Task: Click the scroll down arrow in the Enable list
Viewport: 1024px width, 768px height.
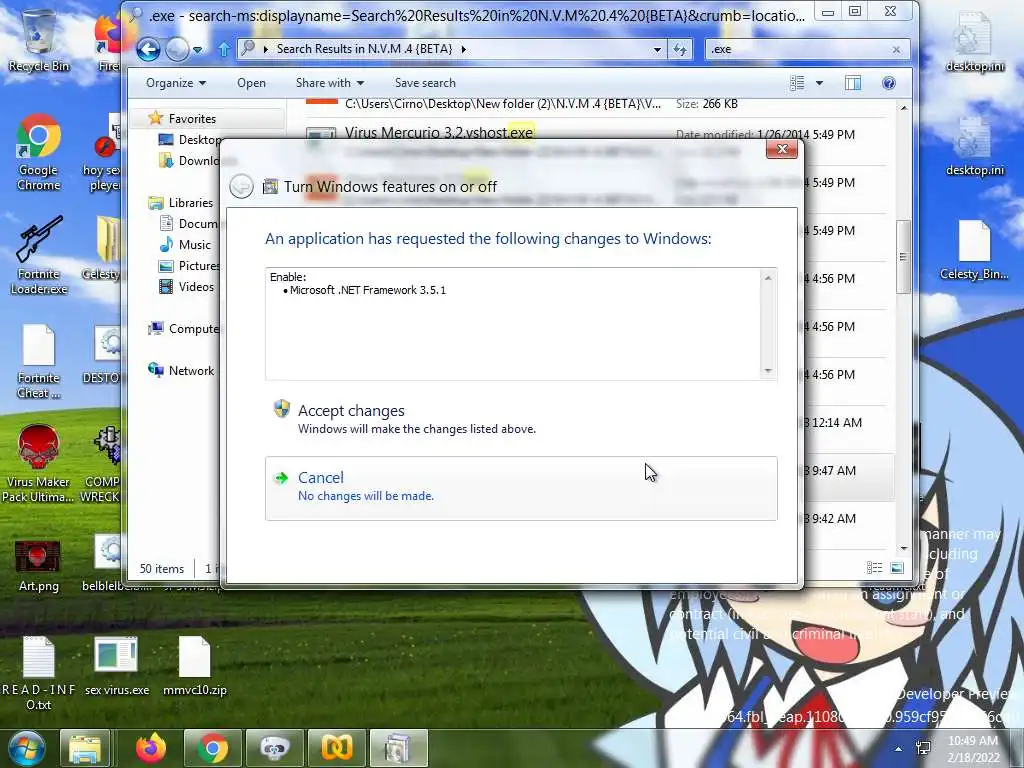Action: [x=768, y=371]
